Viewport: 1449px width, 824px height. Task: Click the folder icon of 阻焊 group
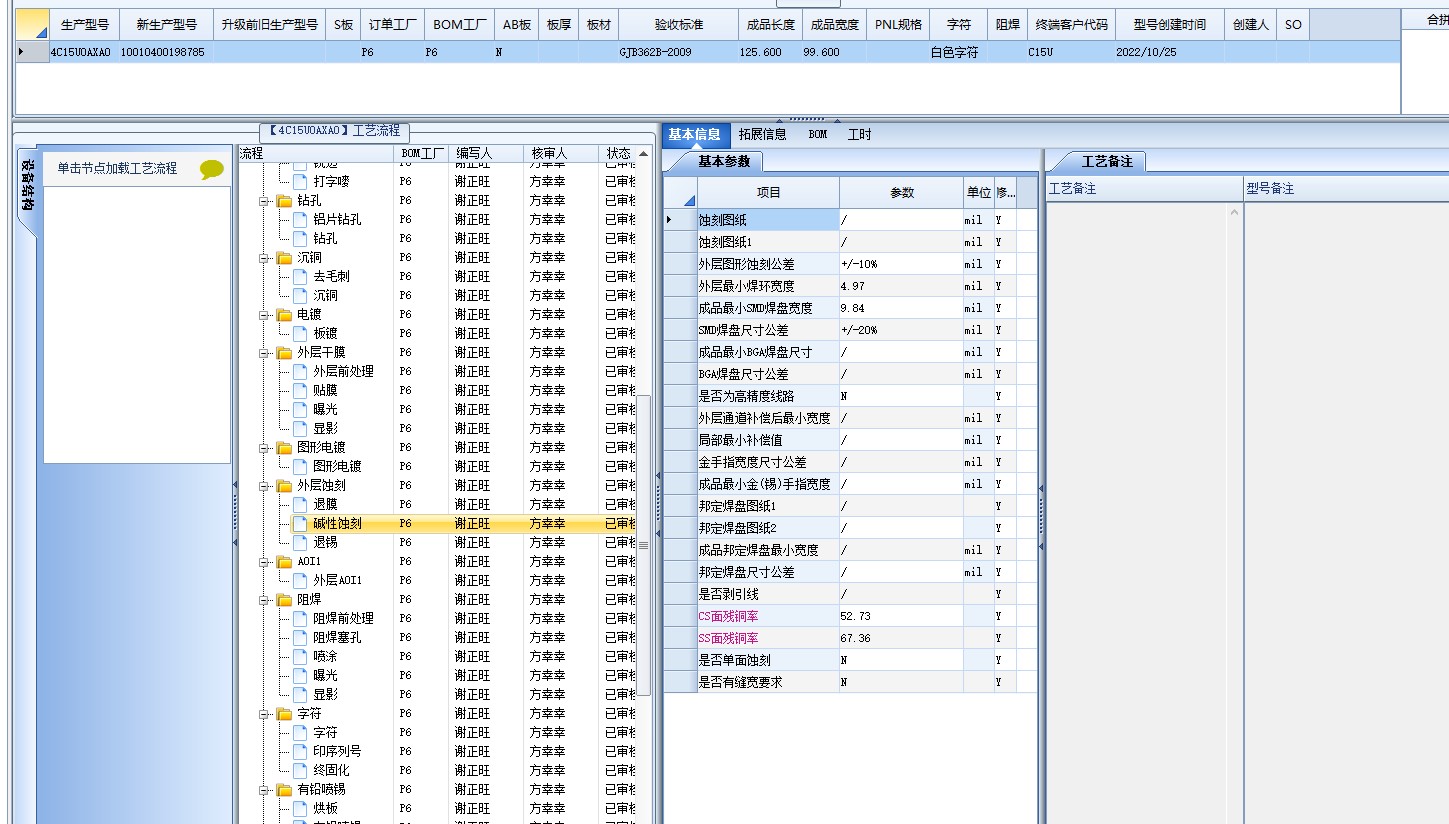click(x=284, y=599)
